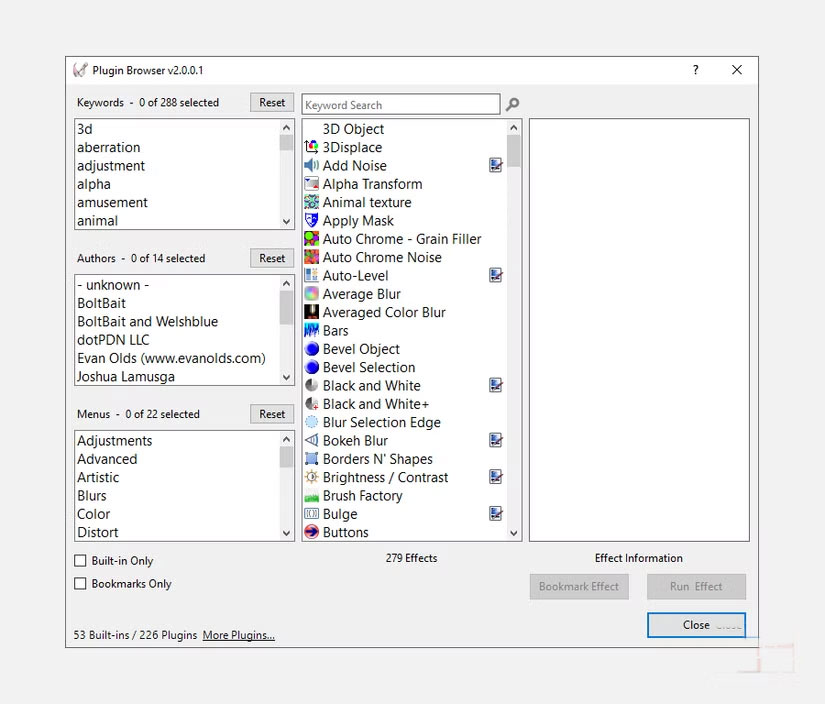Select the Bulge effect icon
825x704 pixels.
(x=309, y=514)
